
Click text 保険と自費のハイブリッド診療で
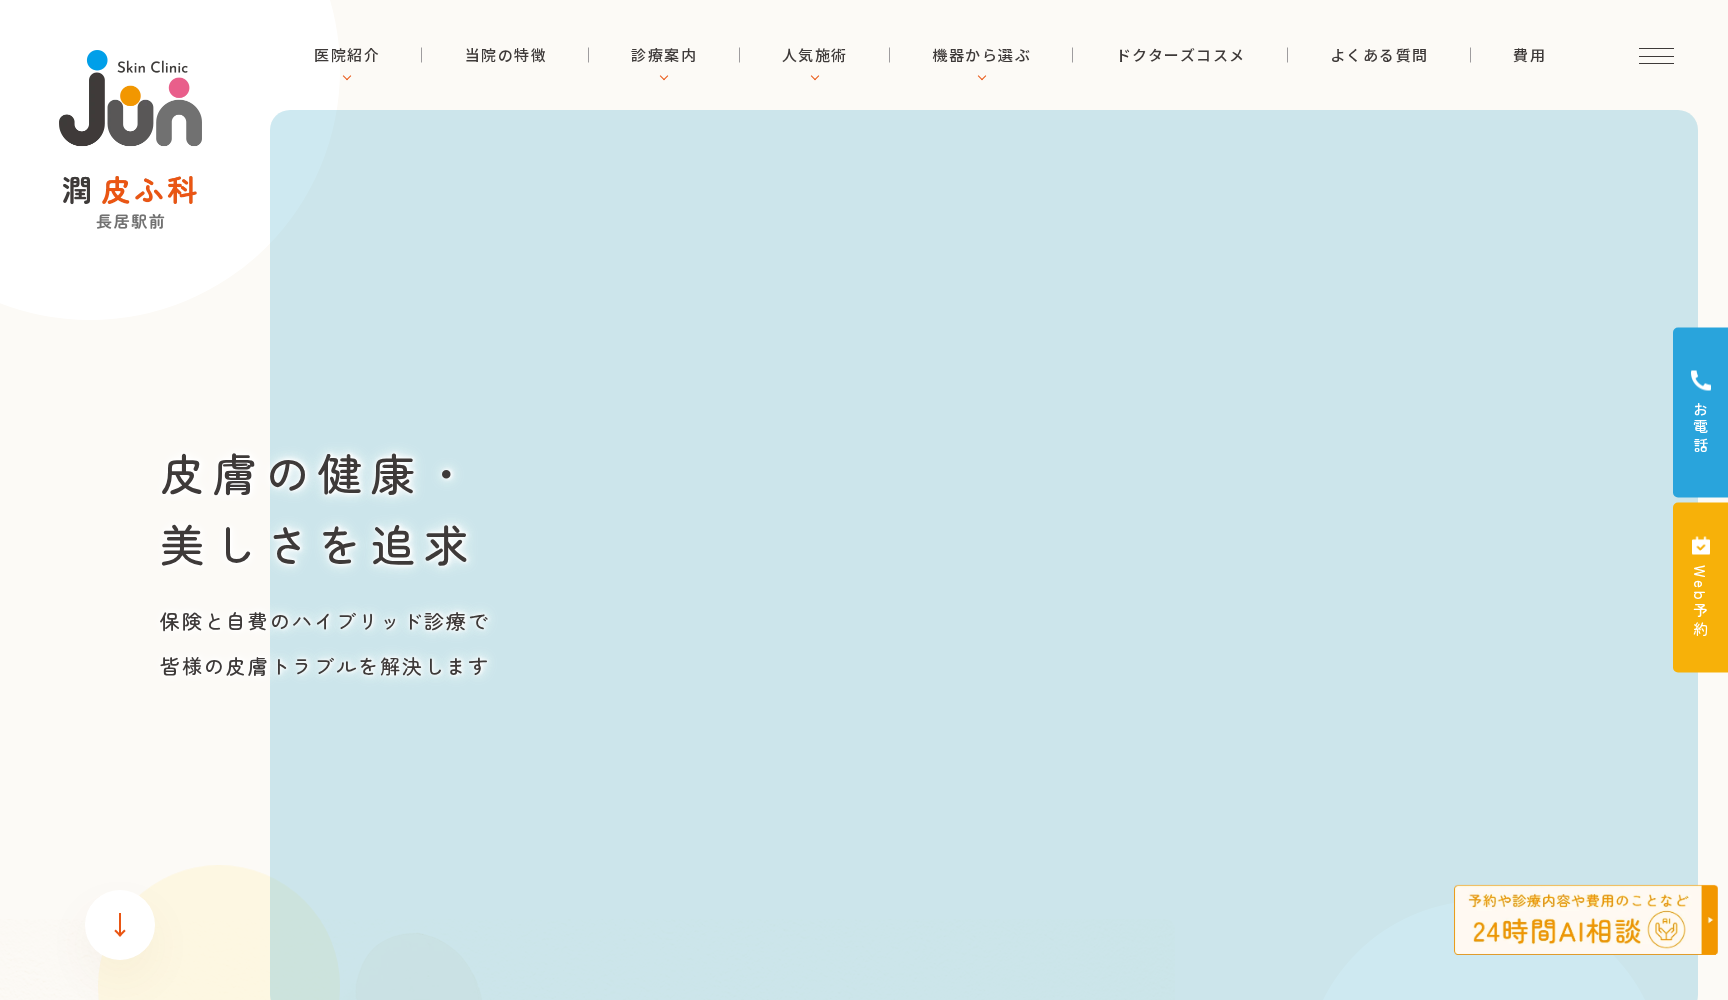point(324,621)
